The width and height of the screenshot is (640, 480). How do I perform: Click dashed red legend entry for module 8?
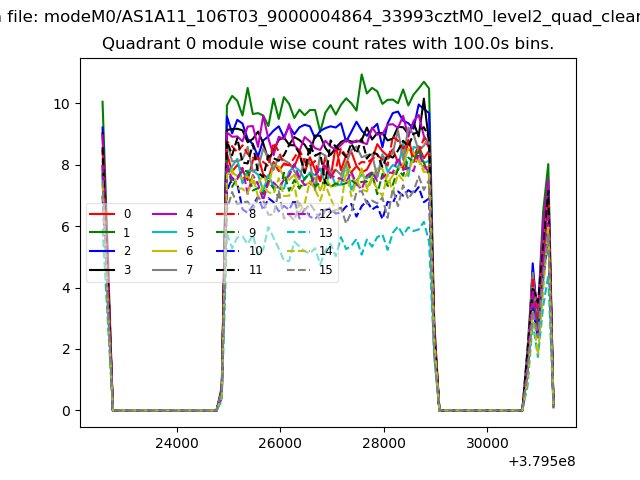click(232, 214)
